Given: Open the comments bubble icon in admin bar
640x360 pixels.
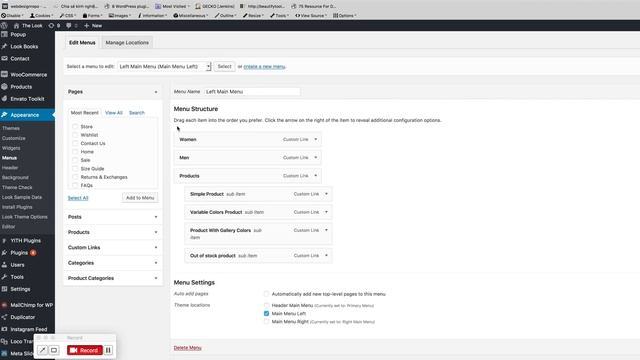Looking at the screenshot, I should click(69, 25).
